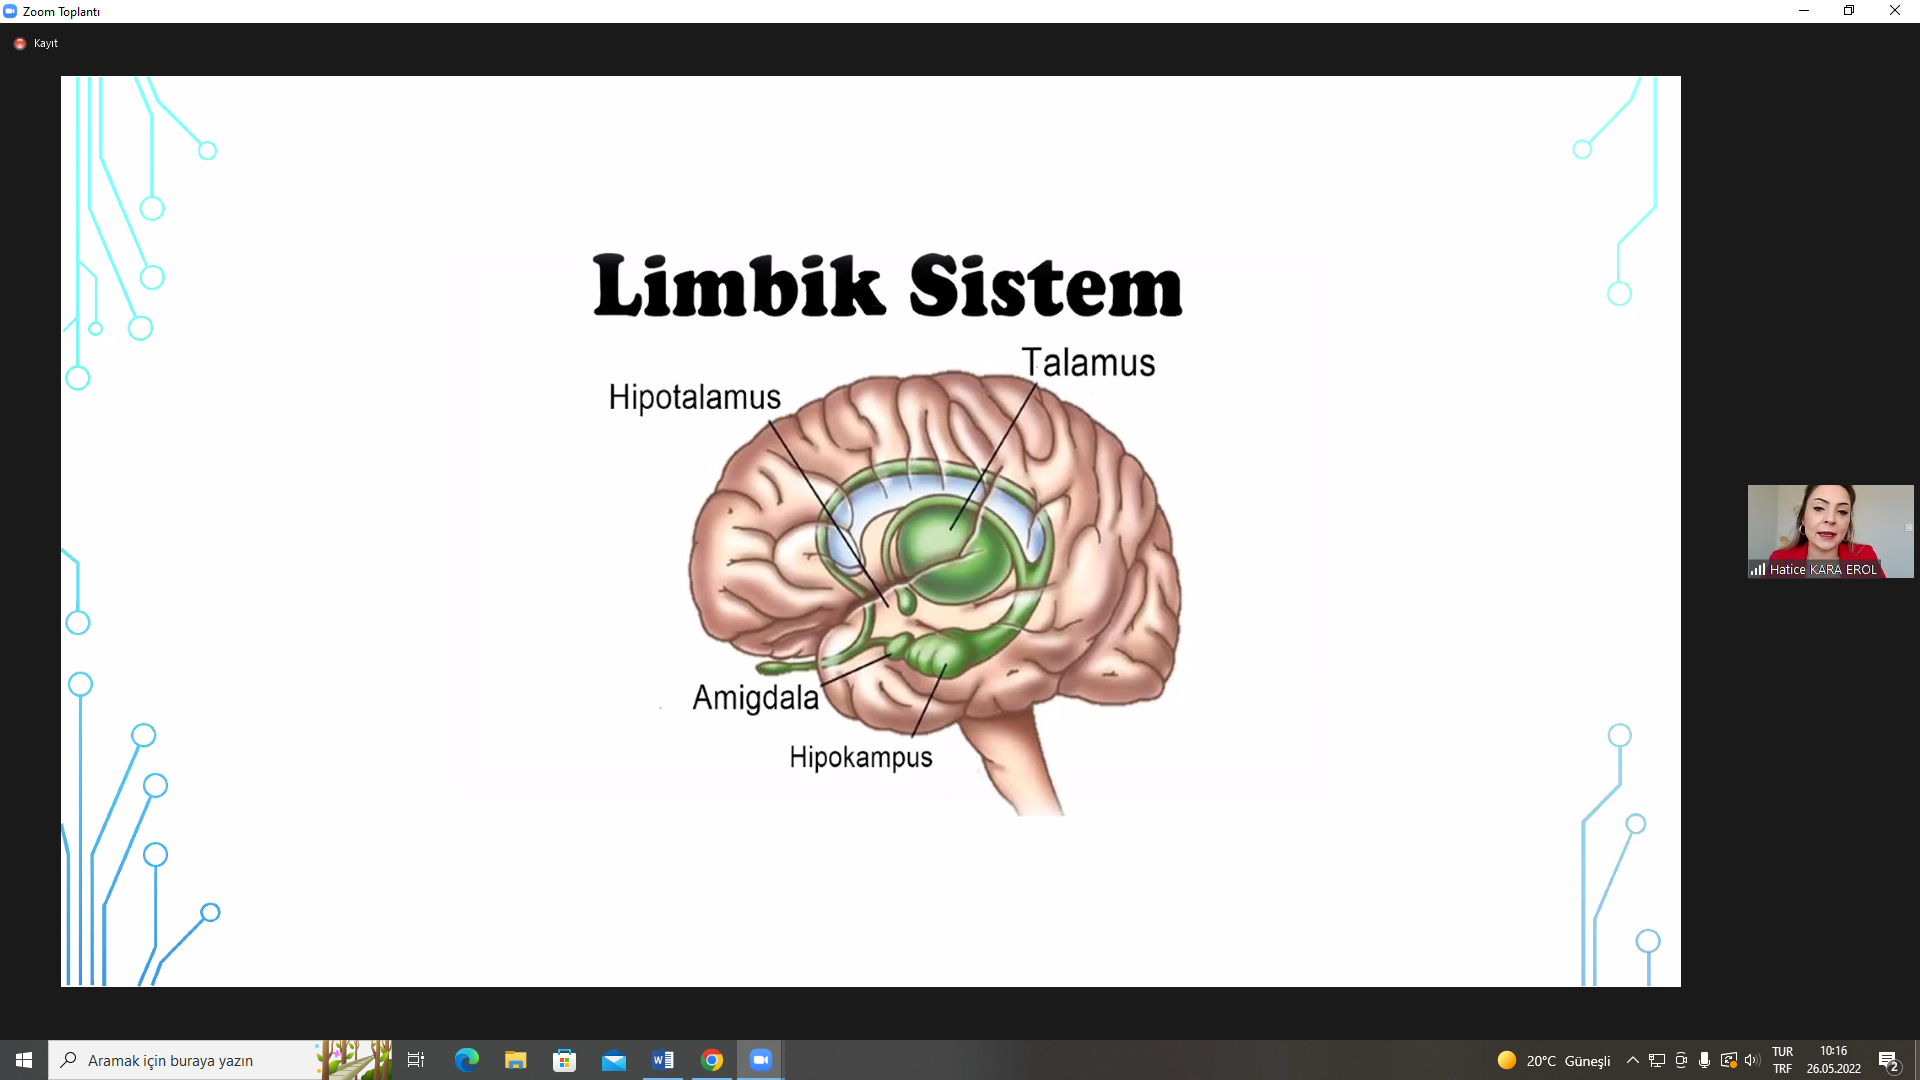Expand hidden system tray icons
Viewport: 1920px width, 1080px height.
(x=1633, y=1060)
